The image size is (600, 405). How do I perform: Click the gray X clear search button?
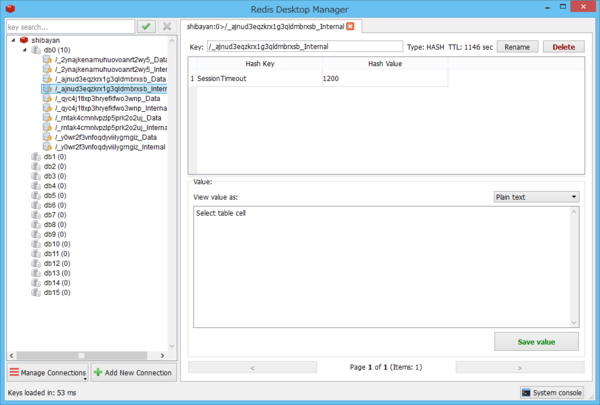point(167,26)
